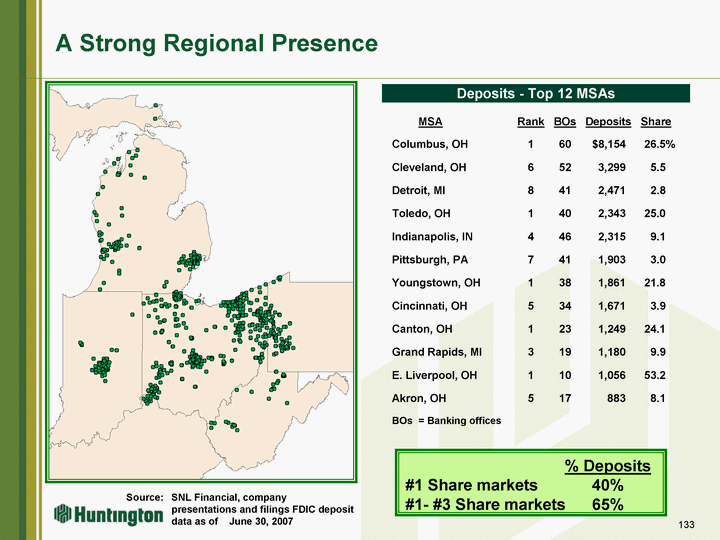The image size is (720, 540).
Task: Click the BOs column header
Action: pos(564,122)
